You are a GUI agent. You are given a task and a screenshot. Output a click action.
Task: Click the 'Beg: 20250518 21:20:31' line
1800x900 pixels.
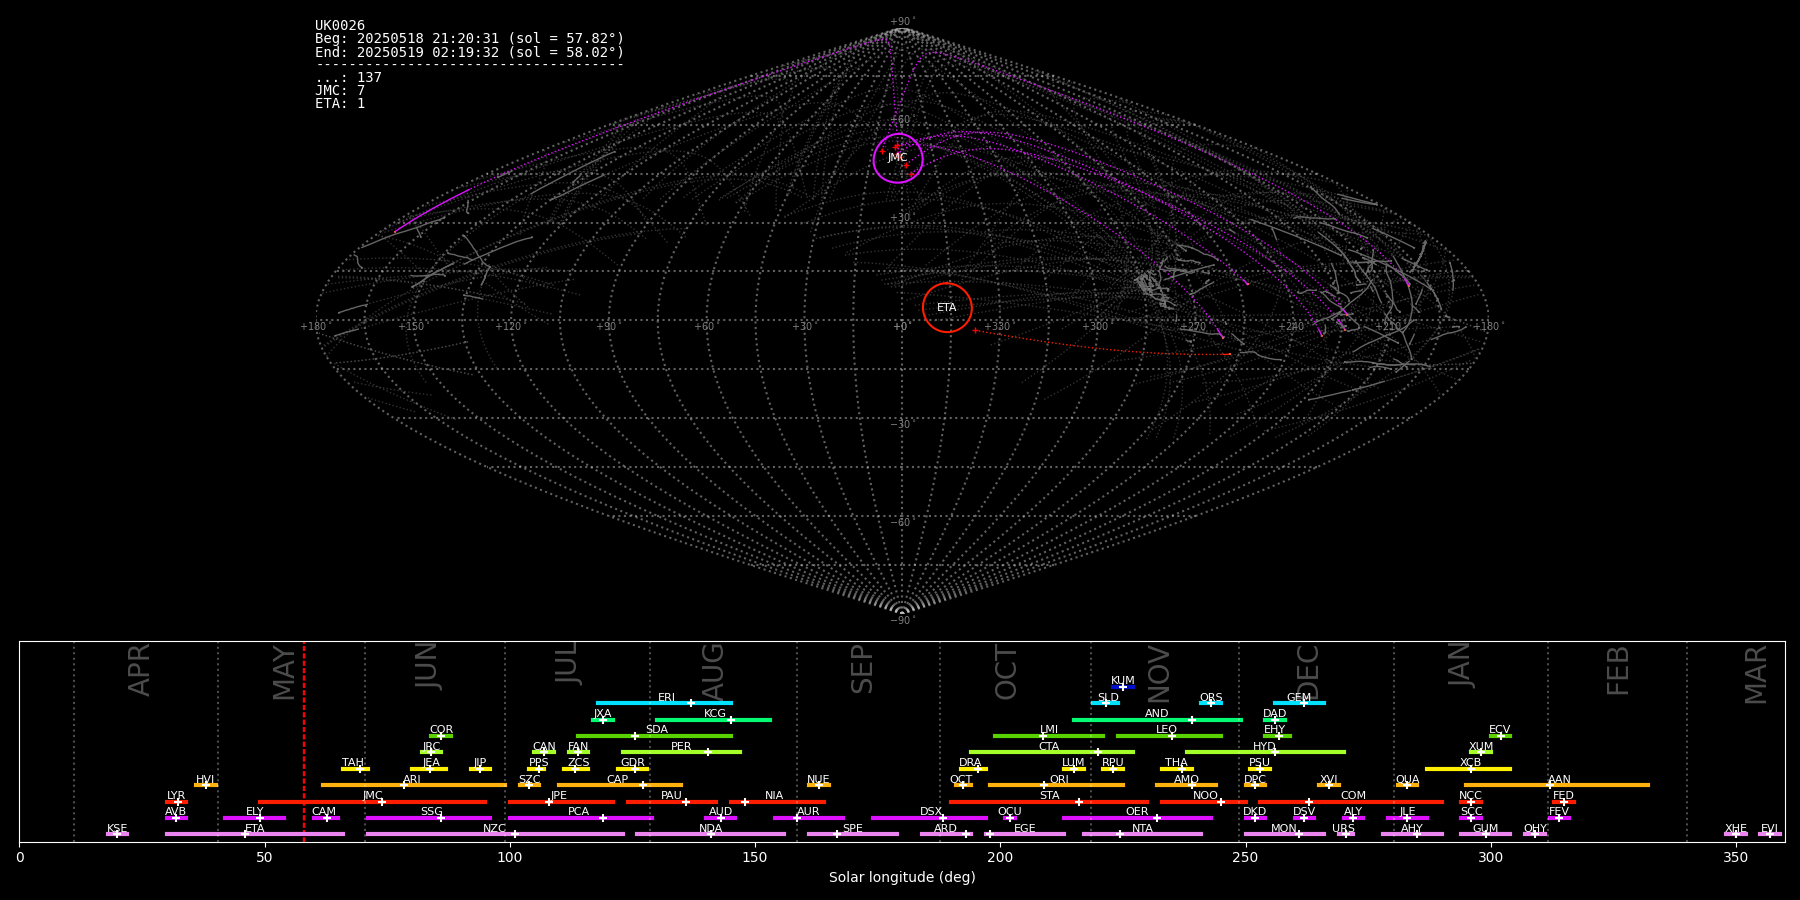469,39
